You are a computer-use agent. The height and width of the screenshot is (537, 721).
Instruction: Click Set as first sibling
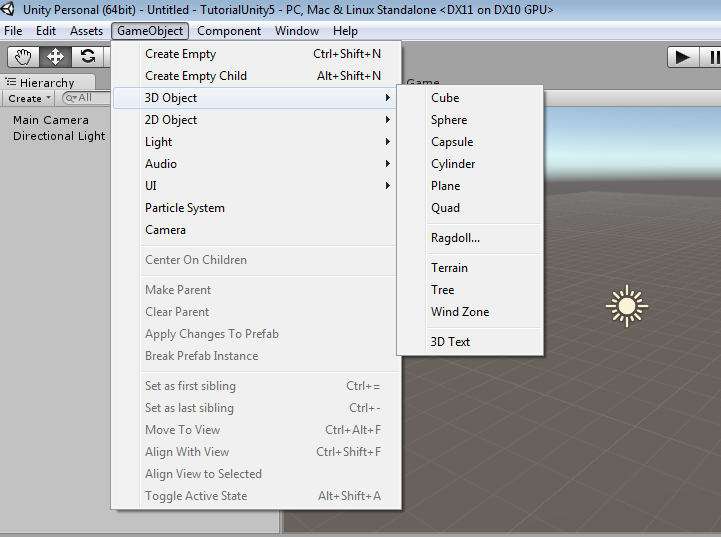[255, 386]
